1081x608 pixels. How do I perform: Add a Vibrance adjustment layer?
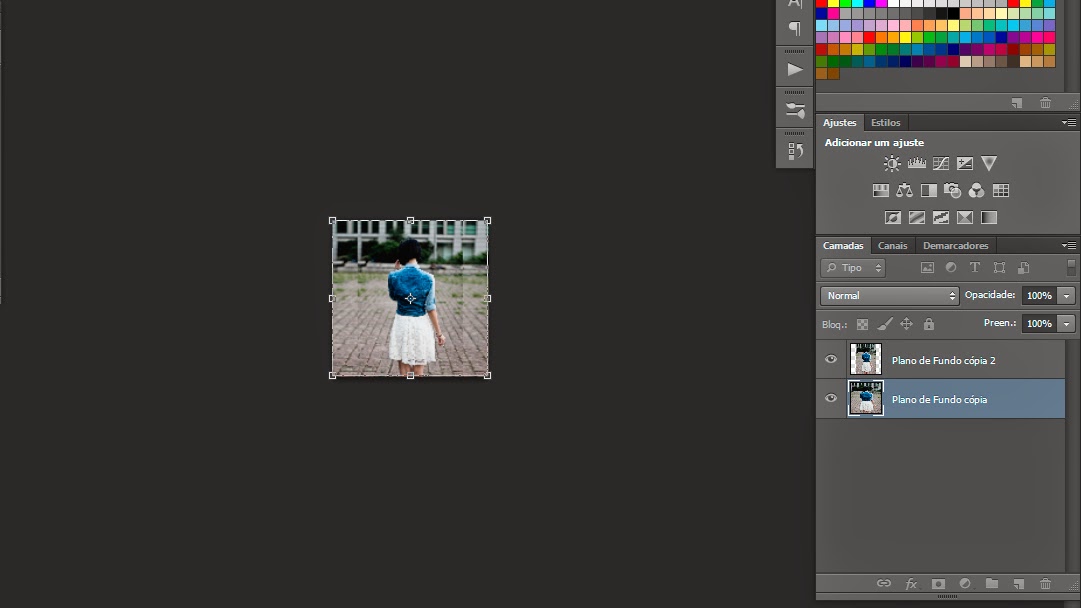(x=989, y=163)
